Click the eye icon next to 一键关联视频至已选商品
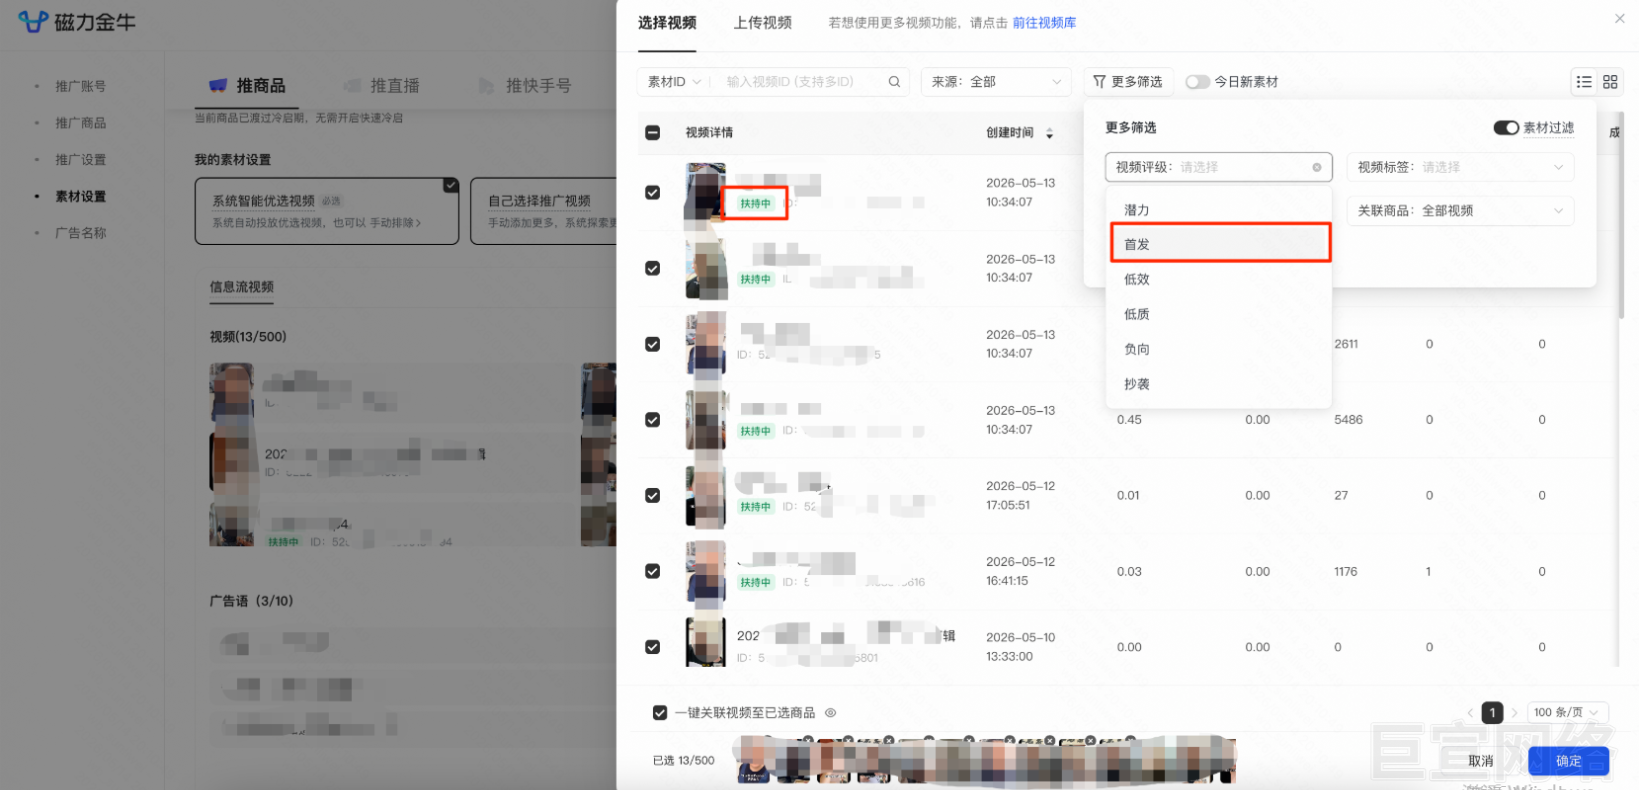Screen dimensions: 1639x790 pos(830,713)
